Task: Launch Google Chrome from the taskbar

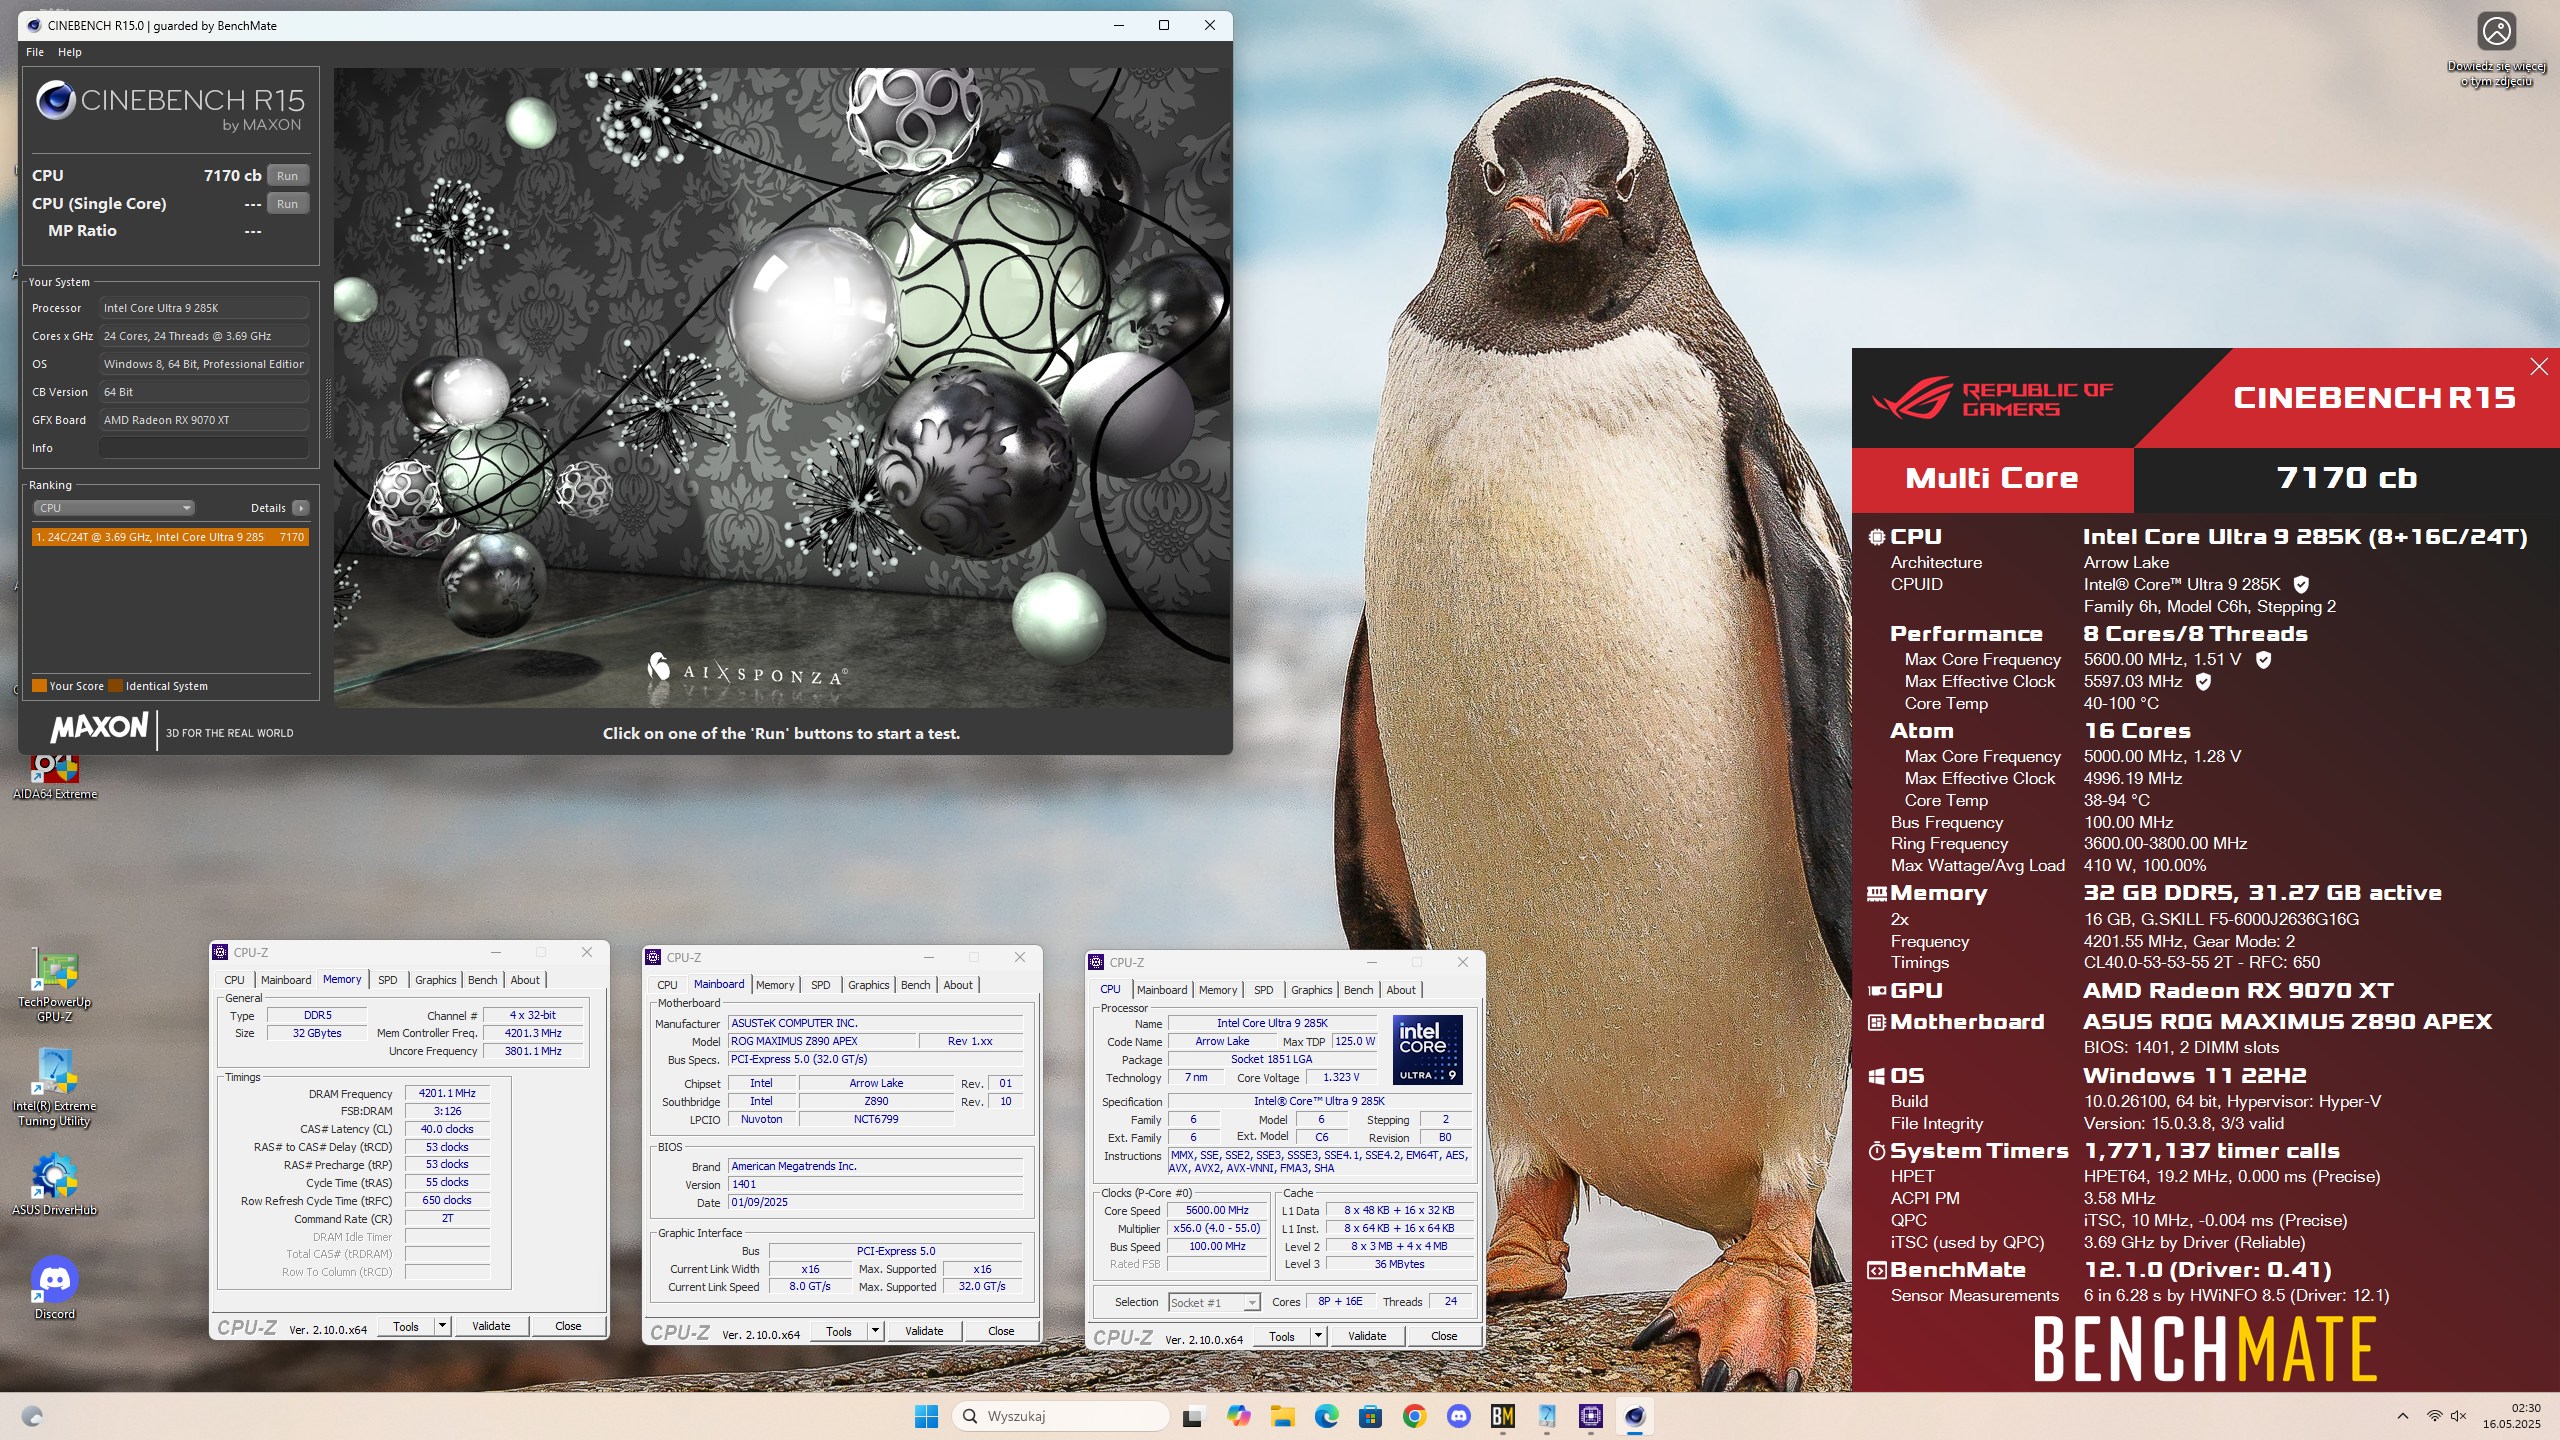Action: (x=1414, y=1416)
